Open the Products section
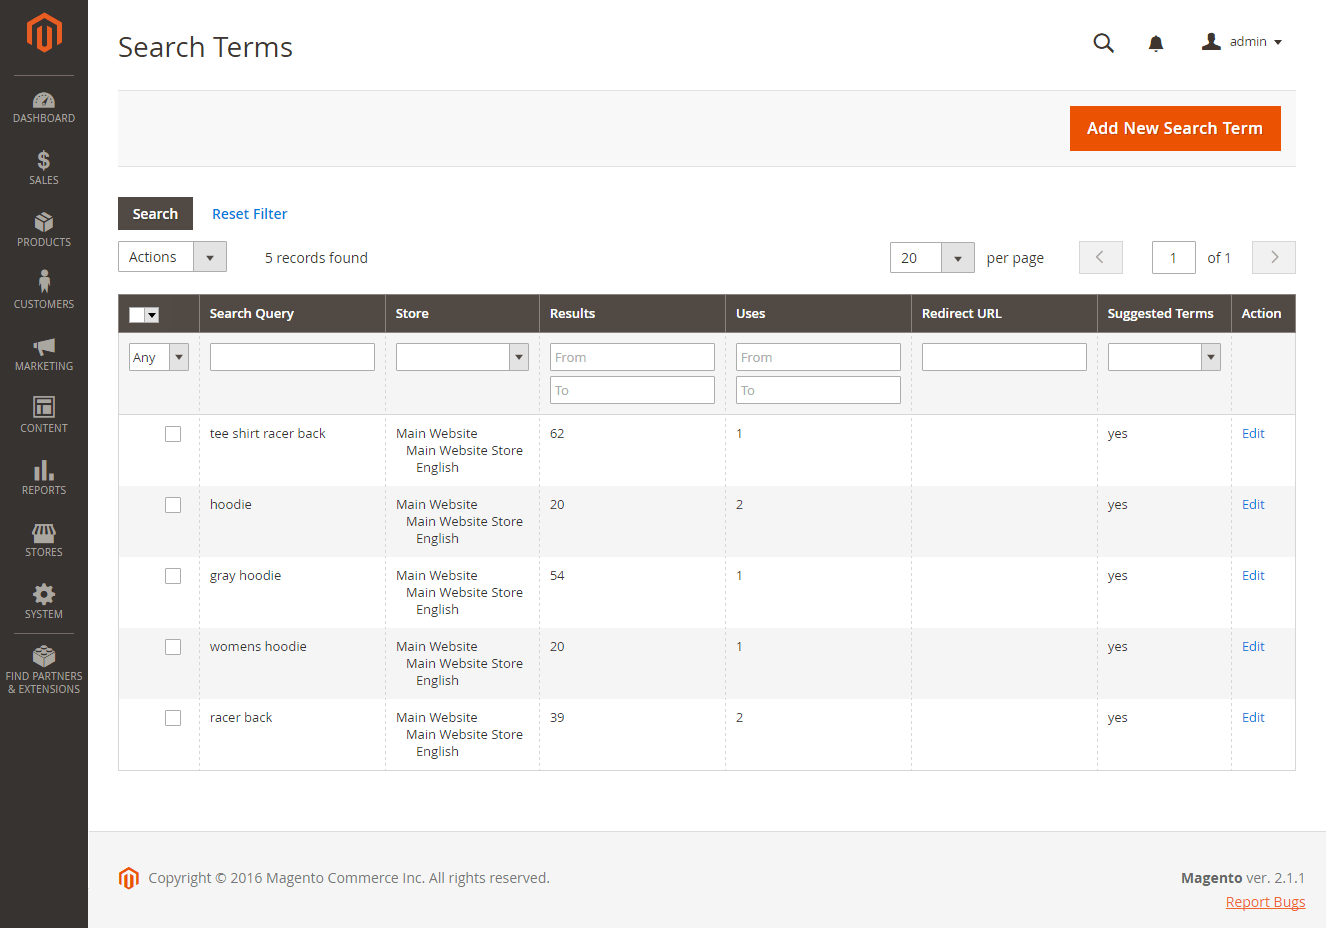This screenshot has width=1326, height=928. [x=44, y=229]
